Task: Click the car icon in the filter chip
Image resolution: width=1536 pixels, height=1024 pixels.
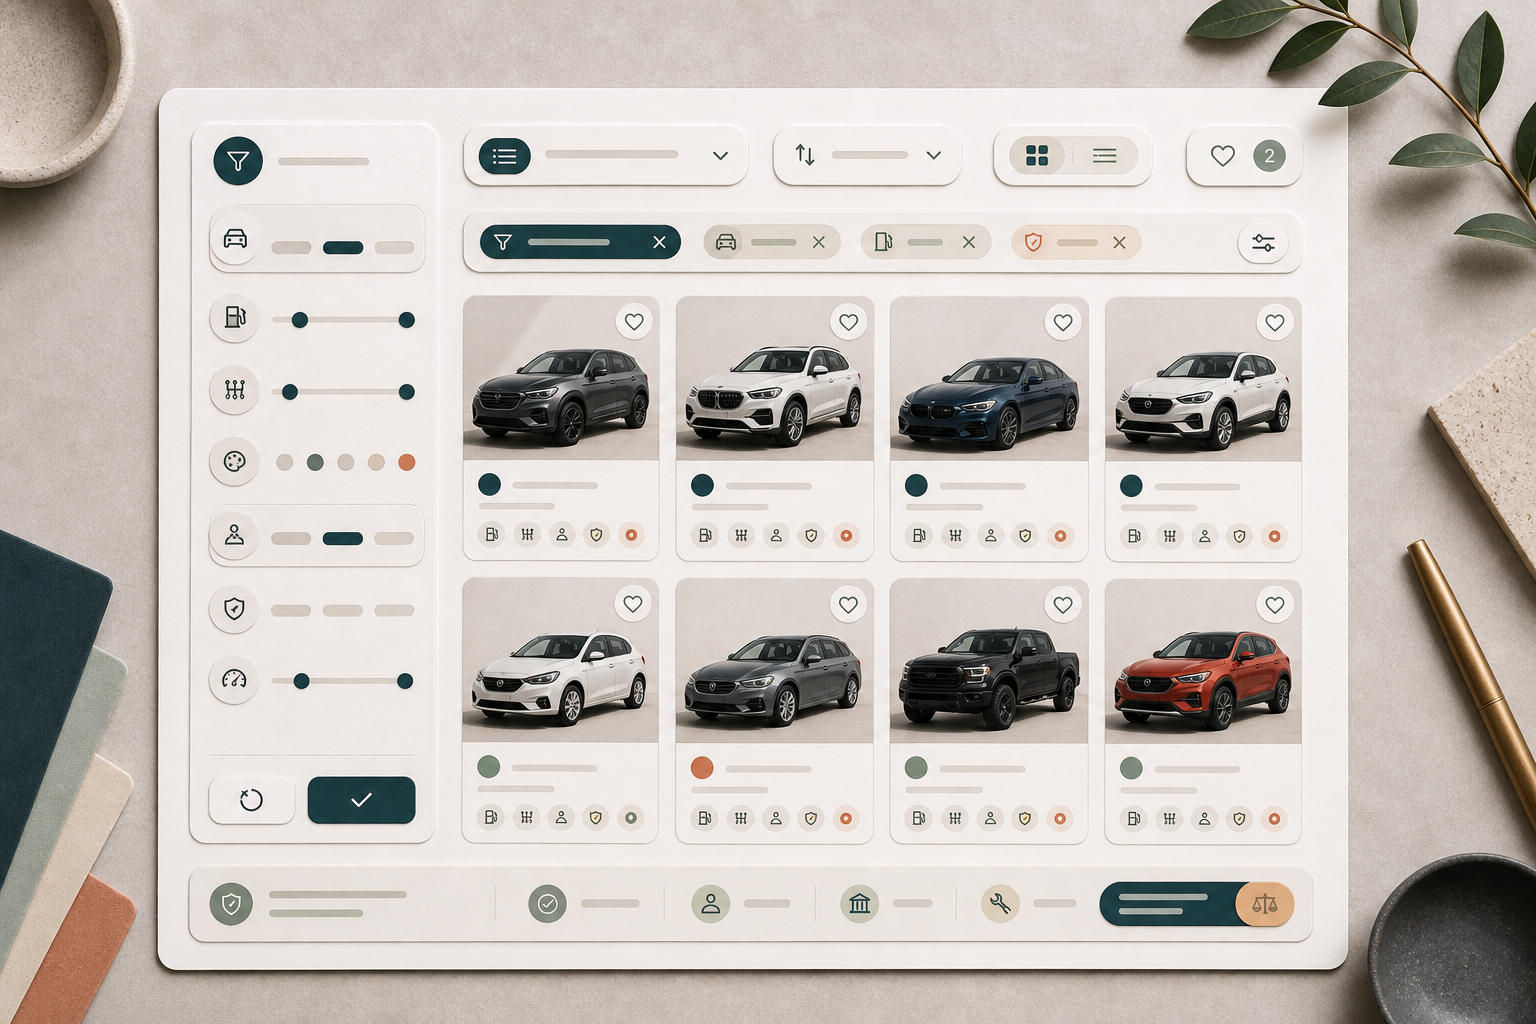Action: tap(726, 242)
